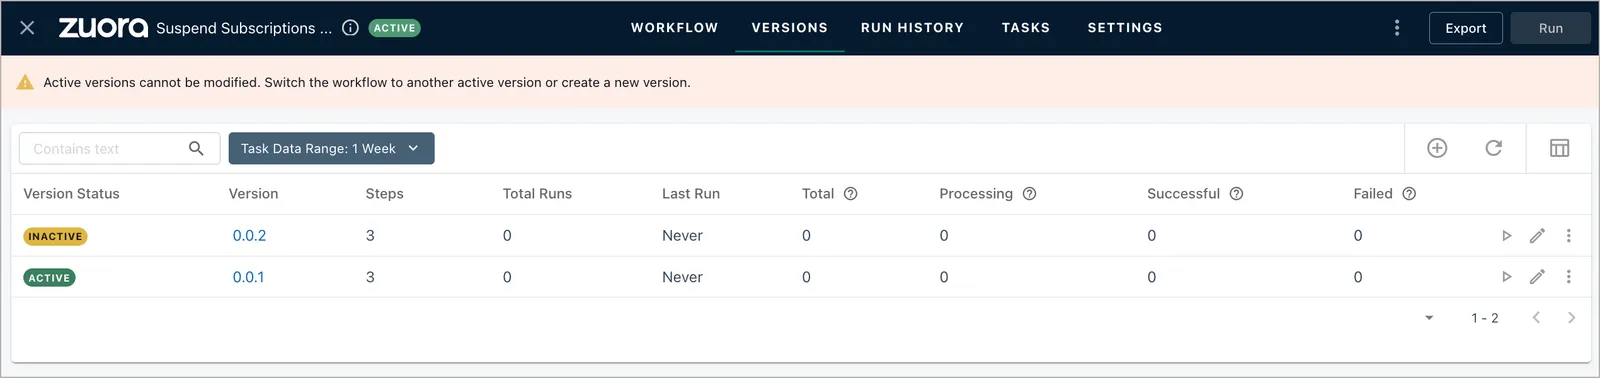Go to previous page chevron
Viewport: 1600px width, 378px height.
pos(1536,318)
